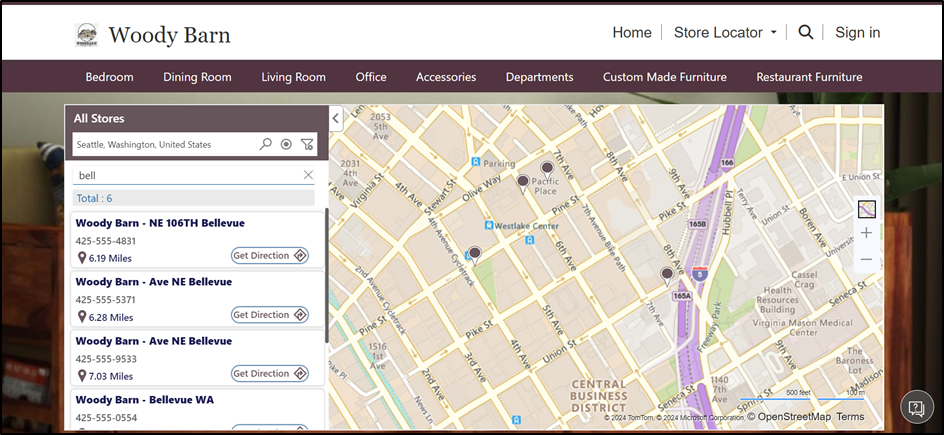Go to the Living Room category
Viewport: 944px width, 435px height.
pos(293,77)
